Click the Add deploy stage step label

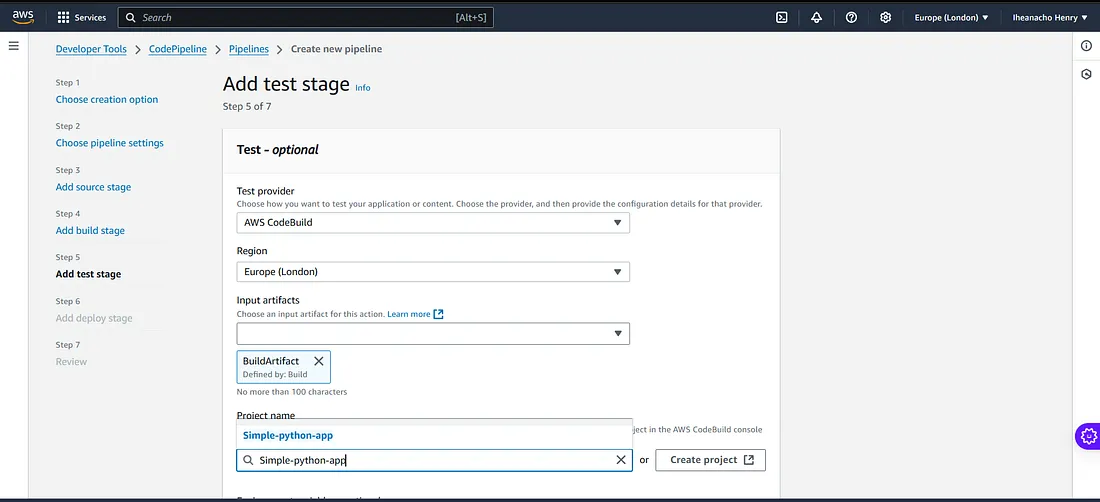[x=94, y=318]
